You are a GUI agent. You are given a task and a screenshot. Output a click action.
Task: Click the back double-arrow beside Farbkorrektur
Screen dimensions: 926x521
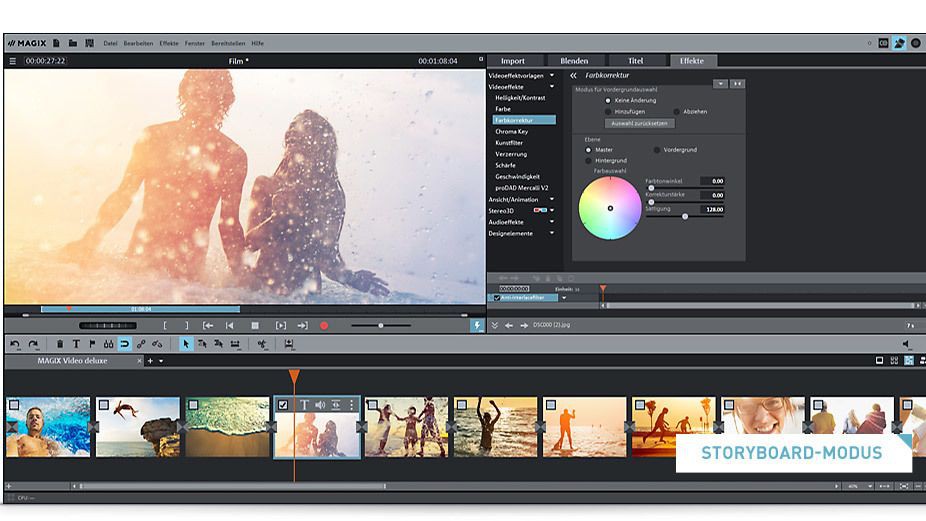574,76
